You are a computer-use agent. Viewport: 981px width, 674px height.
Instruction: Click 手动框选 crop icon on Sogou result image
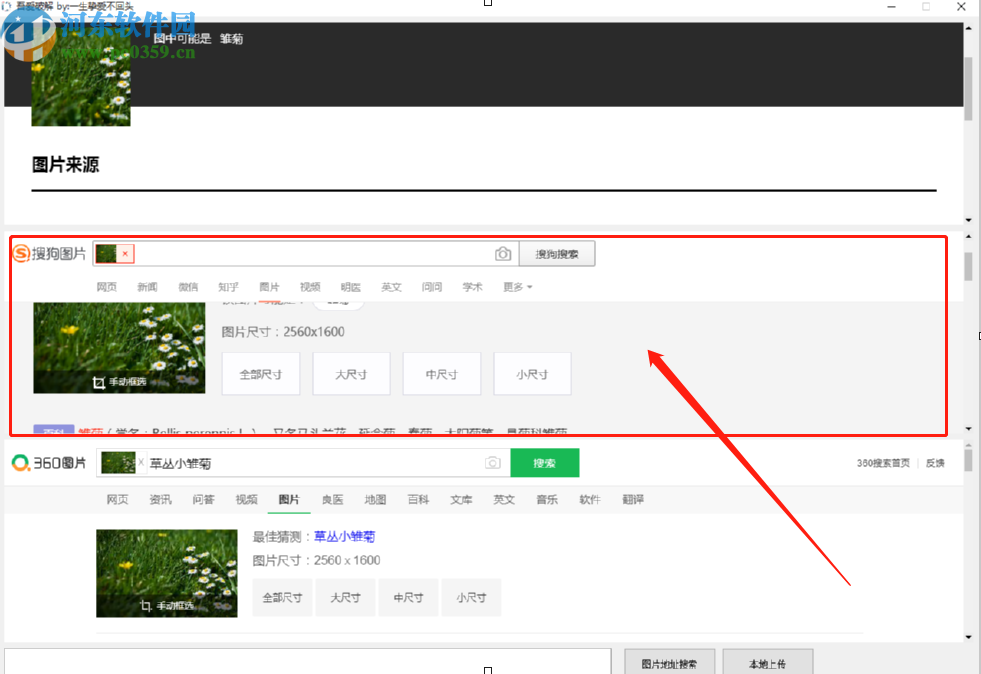[98, 382]
